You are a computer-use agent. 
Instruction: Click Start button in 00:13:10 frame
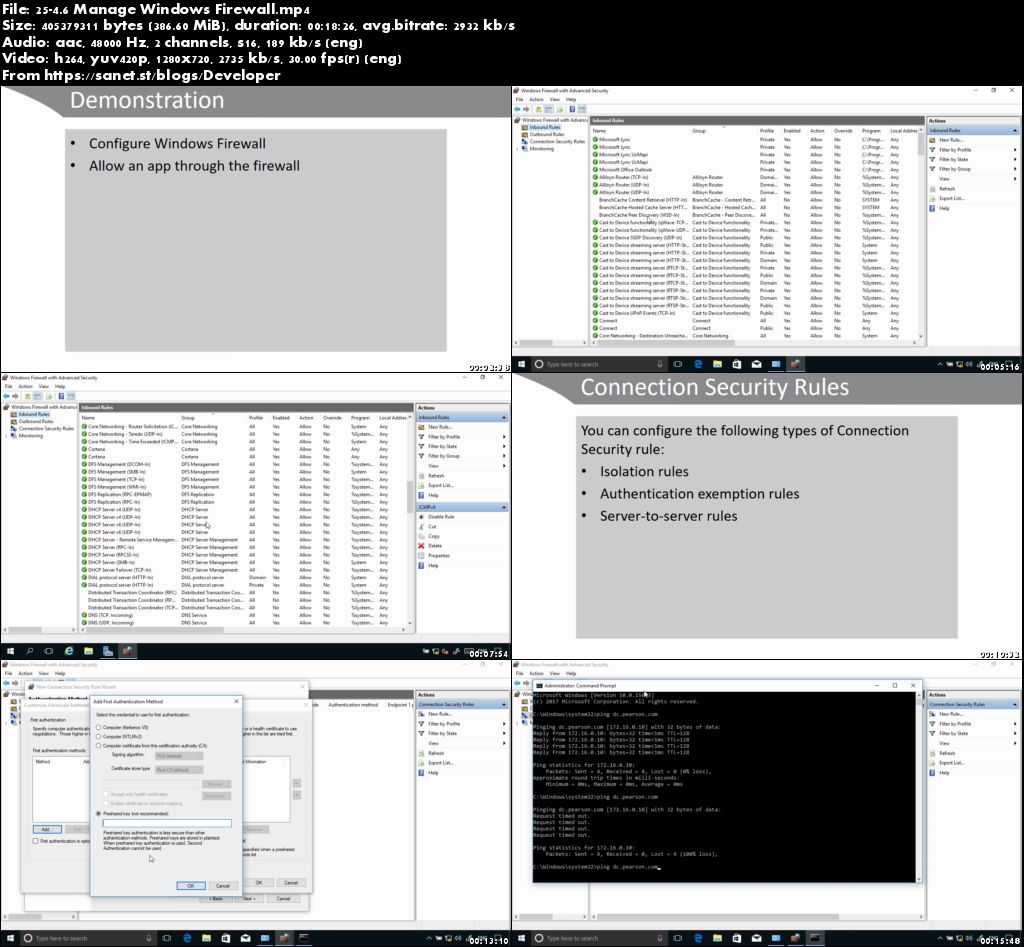pos(9,938)
